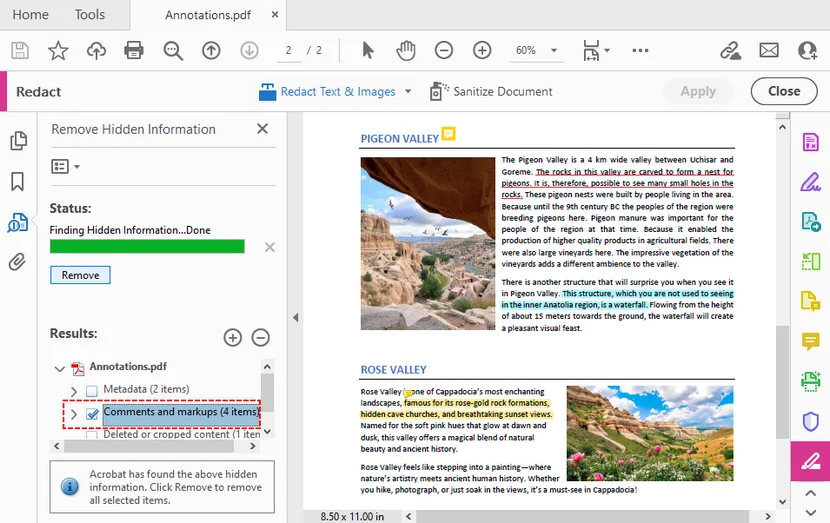Open the Organize Pages tool
This screenshot has width=830, height=523.
[810, 261]
